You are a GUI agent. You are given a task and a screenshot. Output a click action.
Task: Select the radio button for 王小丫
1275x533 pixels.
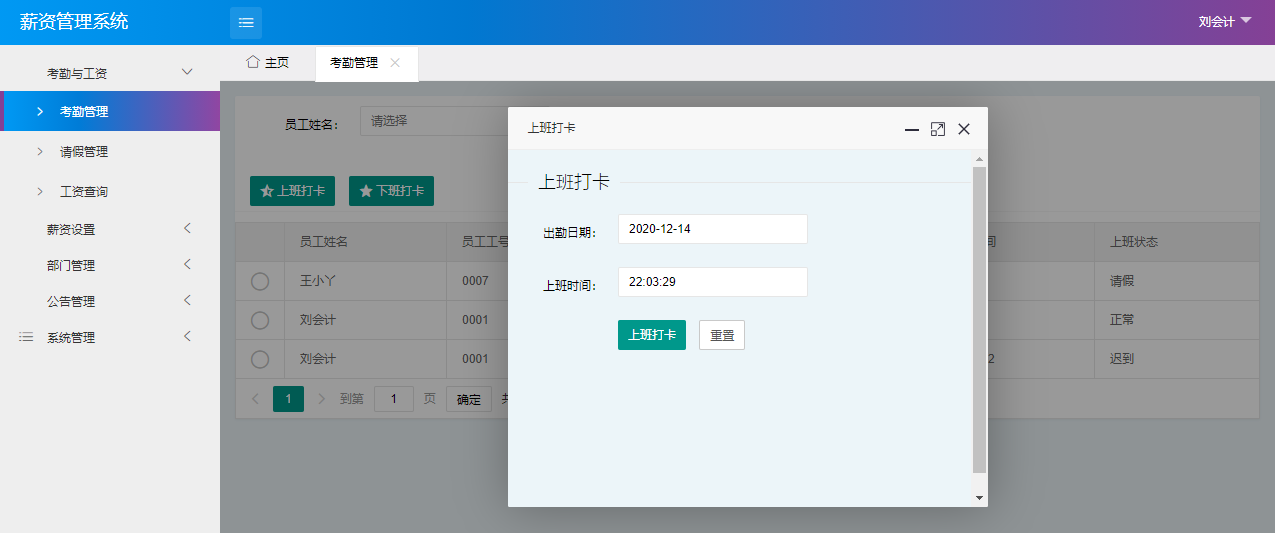(x=260, y=282)
